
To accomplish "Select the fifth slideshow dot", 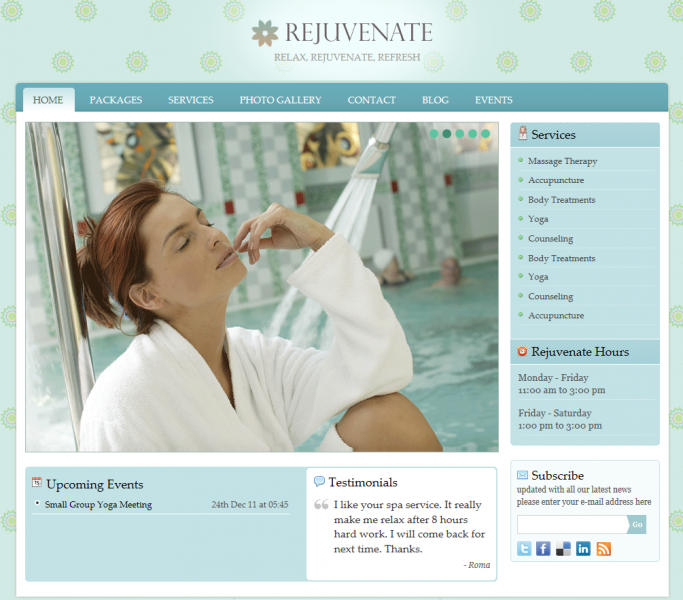I will point(486,134).
